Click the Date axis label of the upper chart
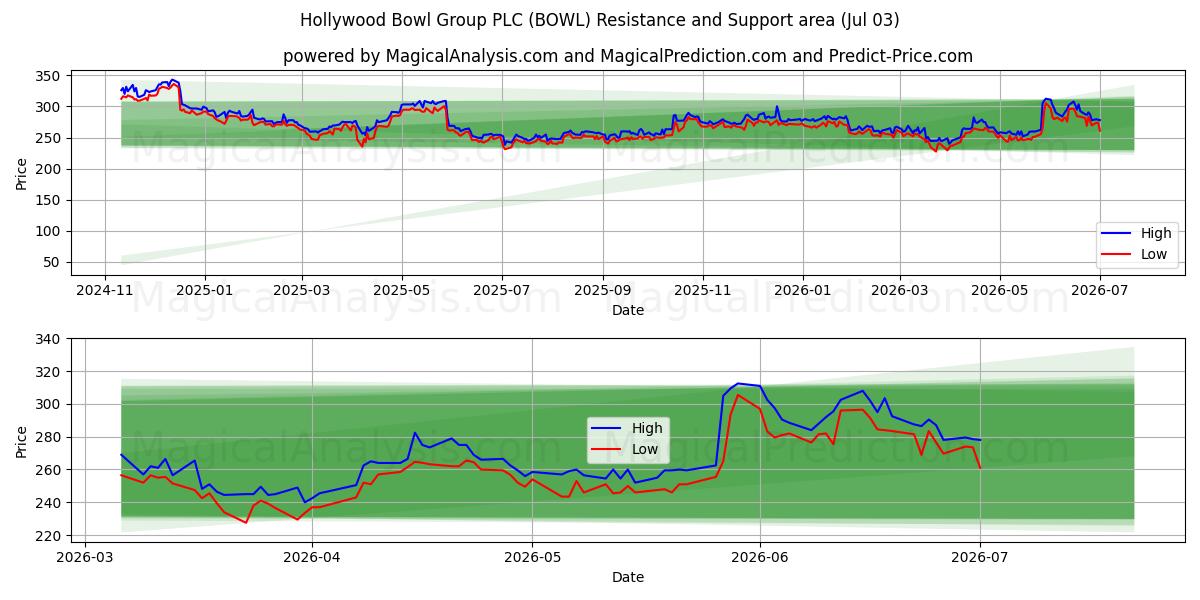 [628, 311]
